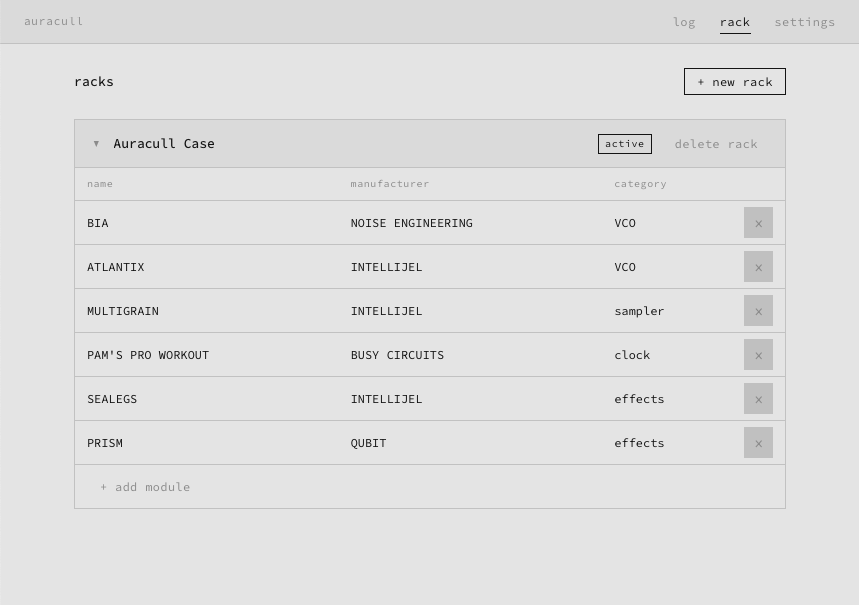Toggle the active rack badge
Viewport: 859px width, 605px height.
coord(624,144)
